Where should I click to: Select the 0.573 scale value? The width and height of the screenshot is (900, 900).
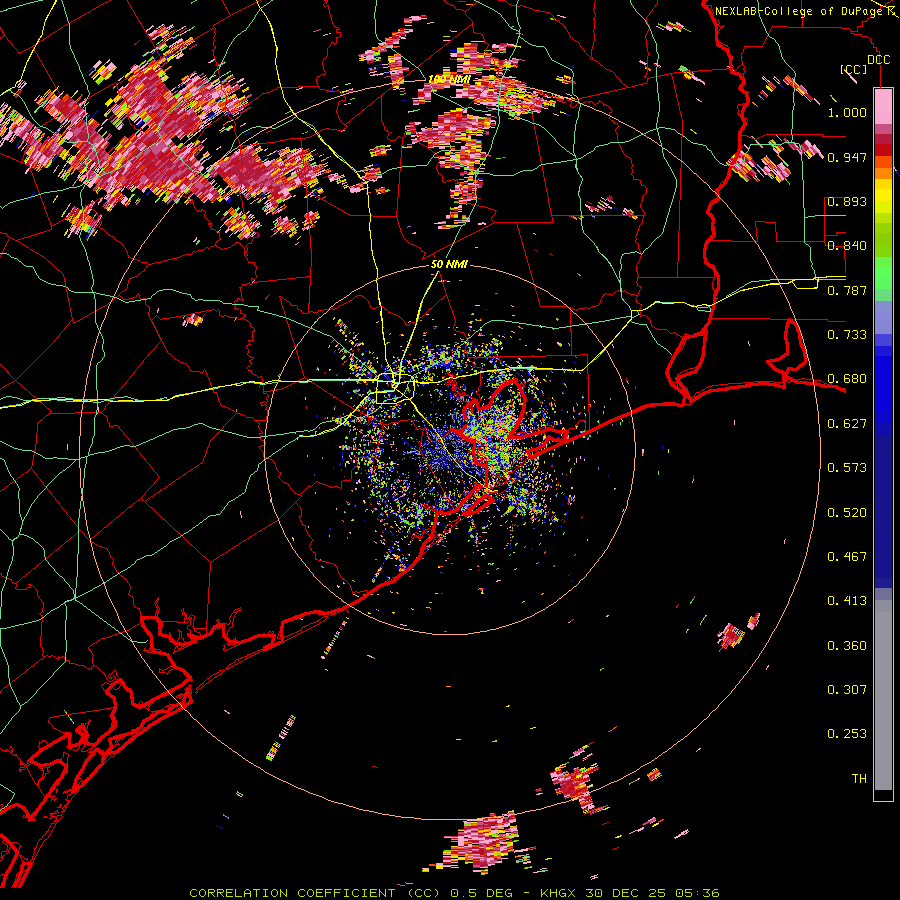click(847, 468)
